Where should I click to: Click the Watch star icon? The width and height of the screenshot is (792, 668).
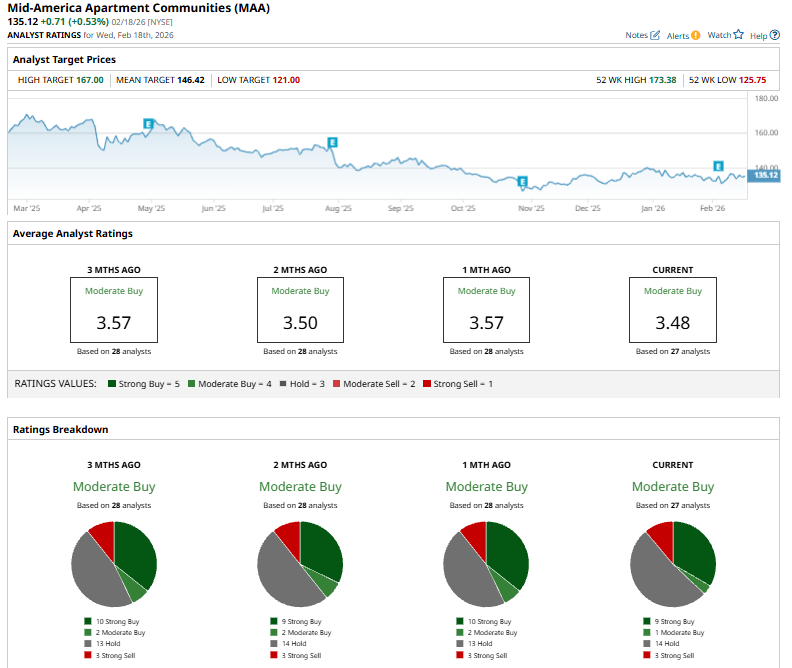click(x=738, y=35)
